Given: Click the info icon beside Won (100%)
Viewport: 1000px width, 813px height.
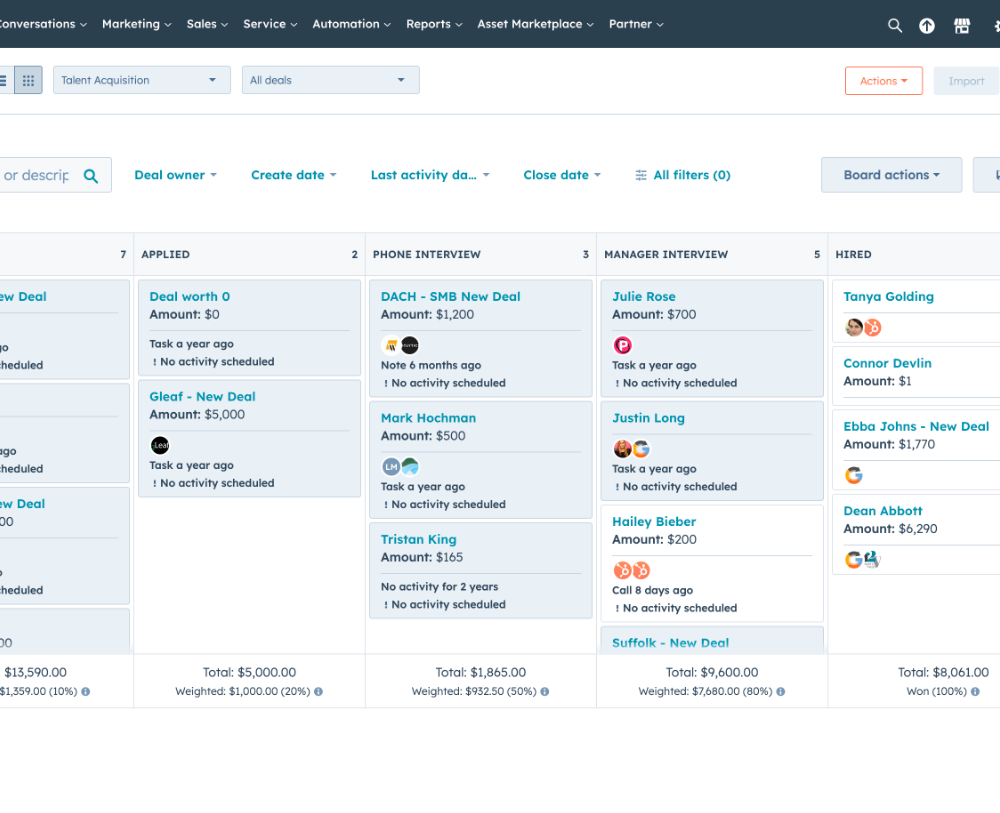Looking at the screenshot, I should click(x=975, y=691).
